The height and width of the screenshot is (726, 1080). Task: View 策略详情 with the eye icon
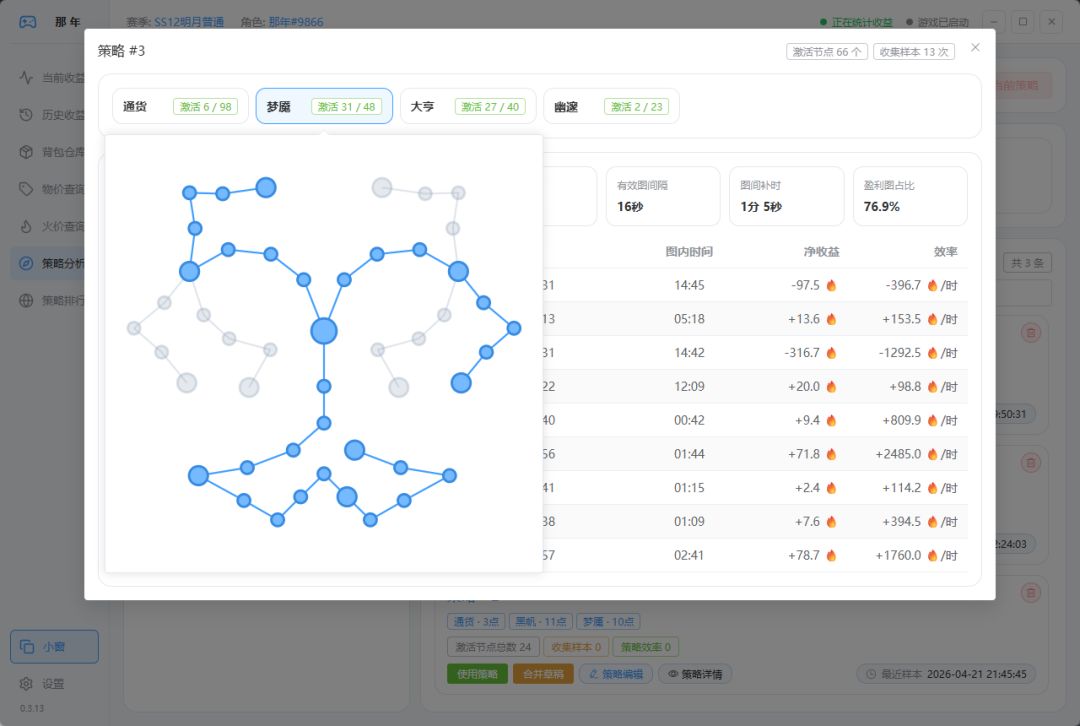click(694, 674)
